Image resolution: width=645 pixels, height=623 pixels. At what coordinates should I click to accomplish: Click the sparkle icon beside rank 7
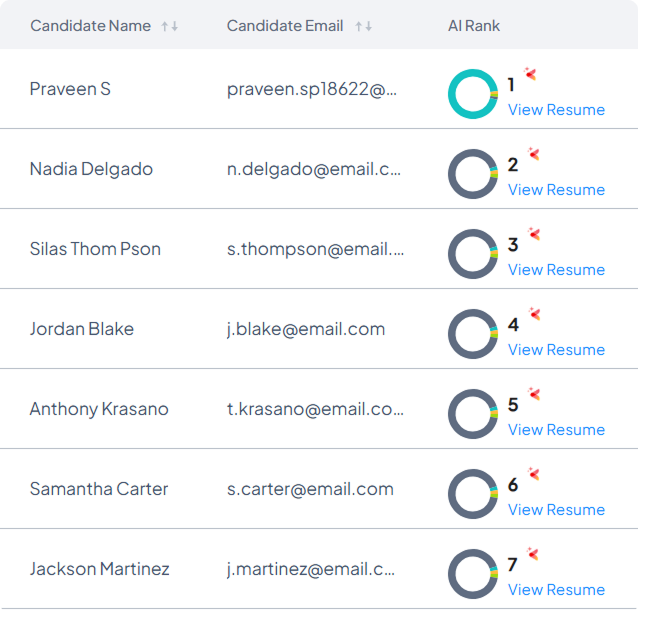[x=533, y=554]
